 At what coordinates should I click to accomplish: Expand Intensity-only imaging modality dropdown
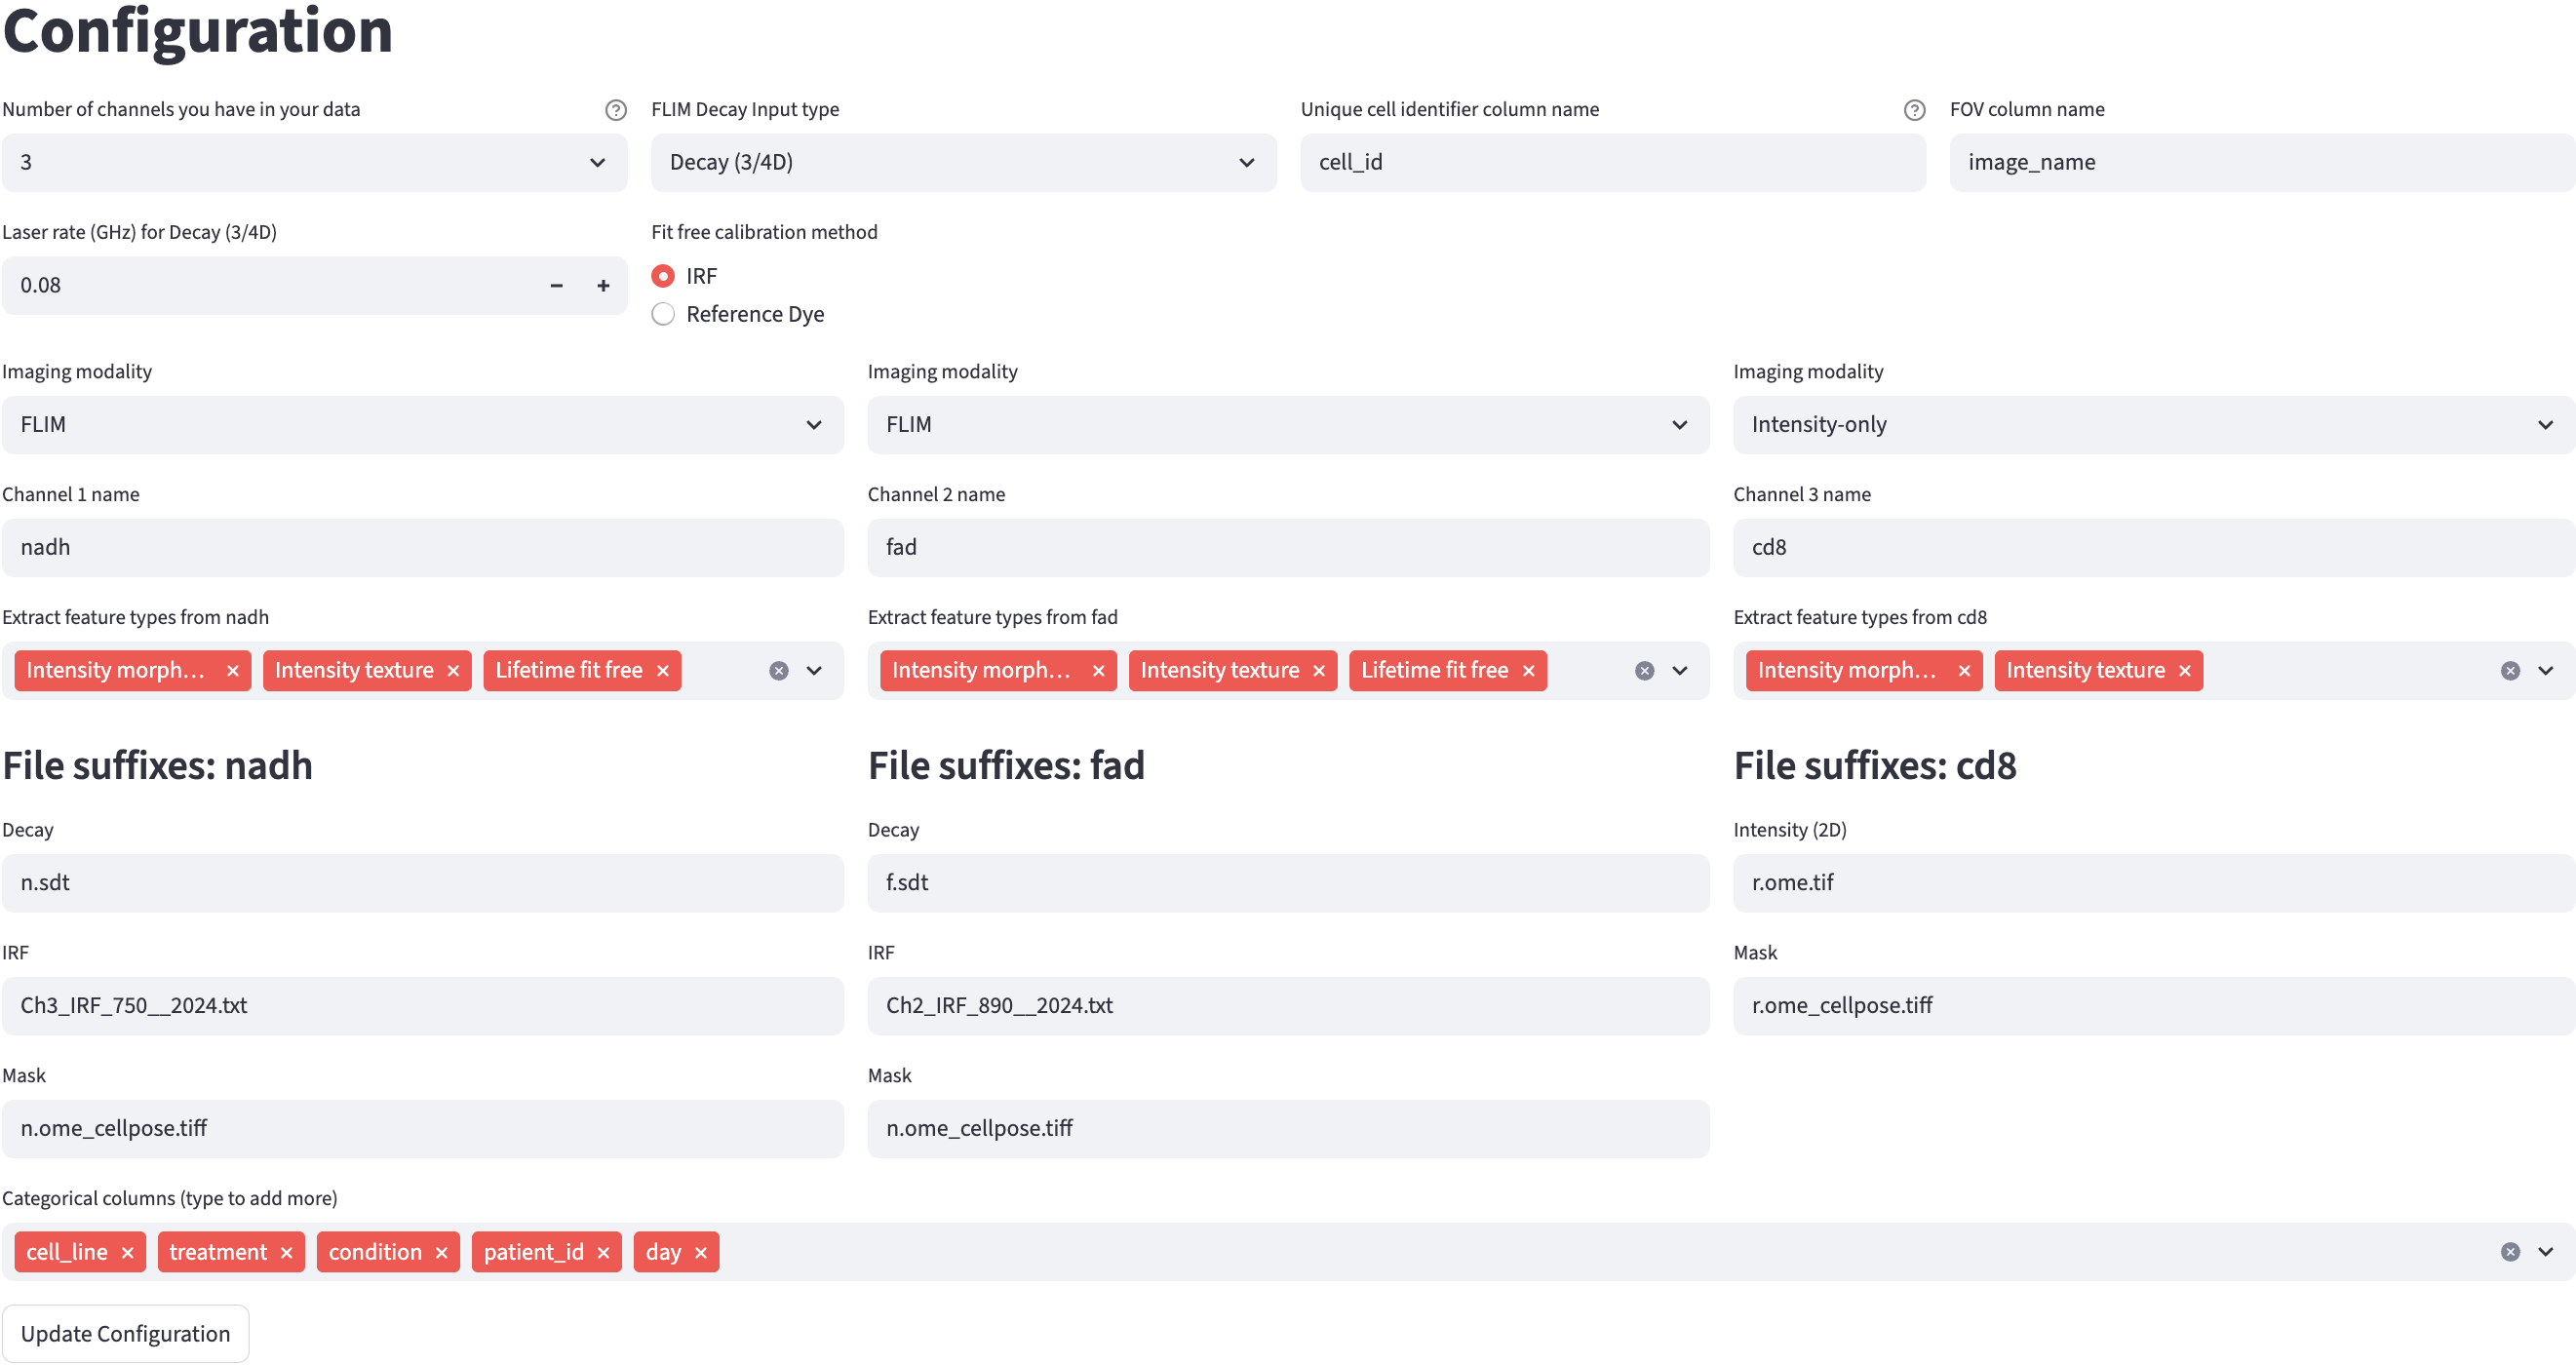2153,425
